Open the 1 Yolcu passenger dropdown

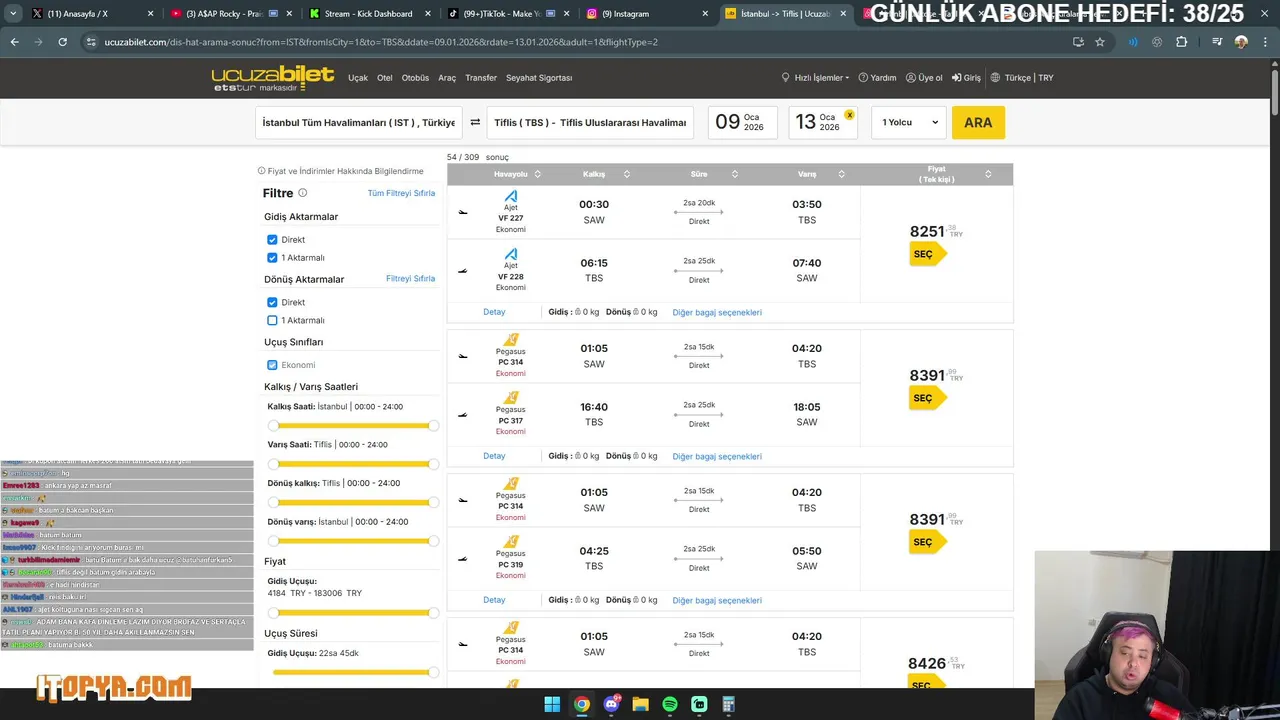click(x=908, y=122)
